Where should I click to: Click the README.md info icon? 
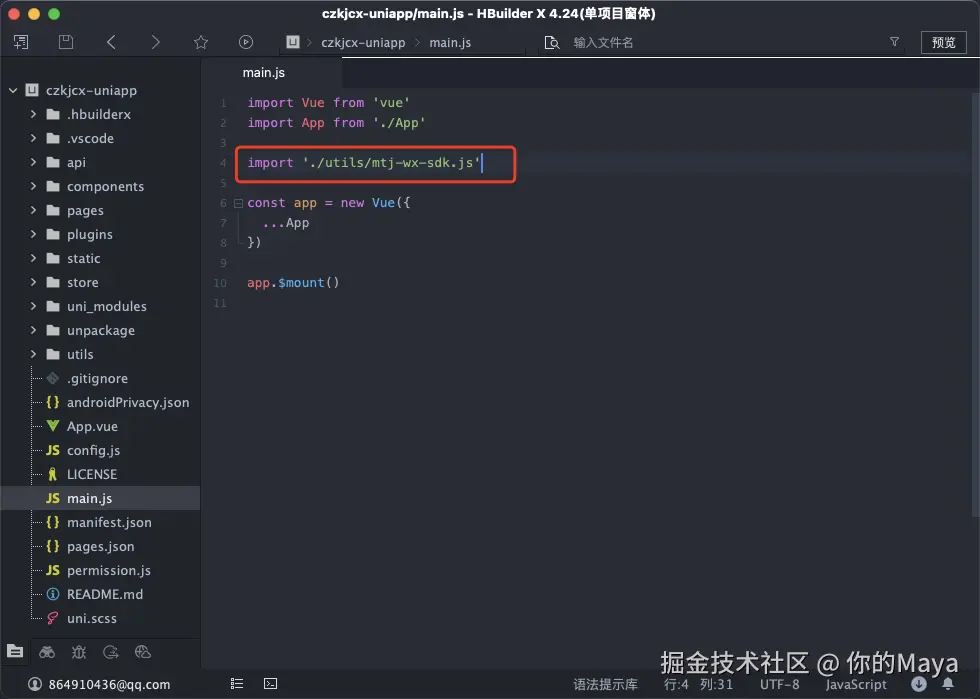click(53, 595)
